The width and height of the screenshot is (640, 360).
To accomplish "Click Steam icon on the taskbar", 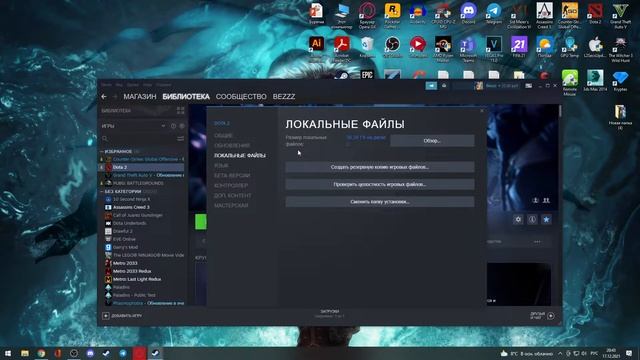I will (155, 353).
